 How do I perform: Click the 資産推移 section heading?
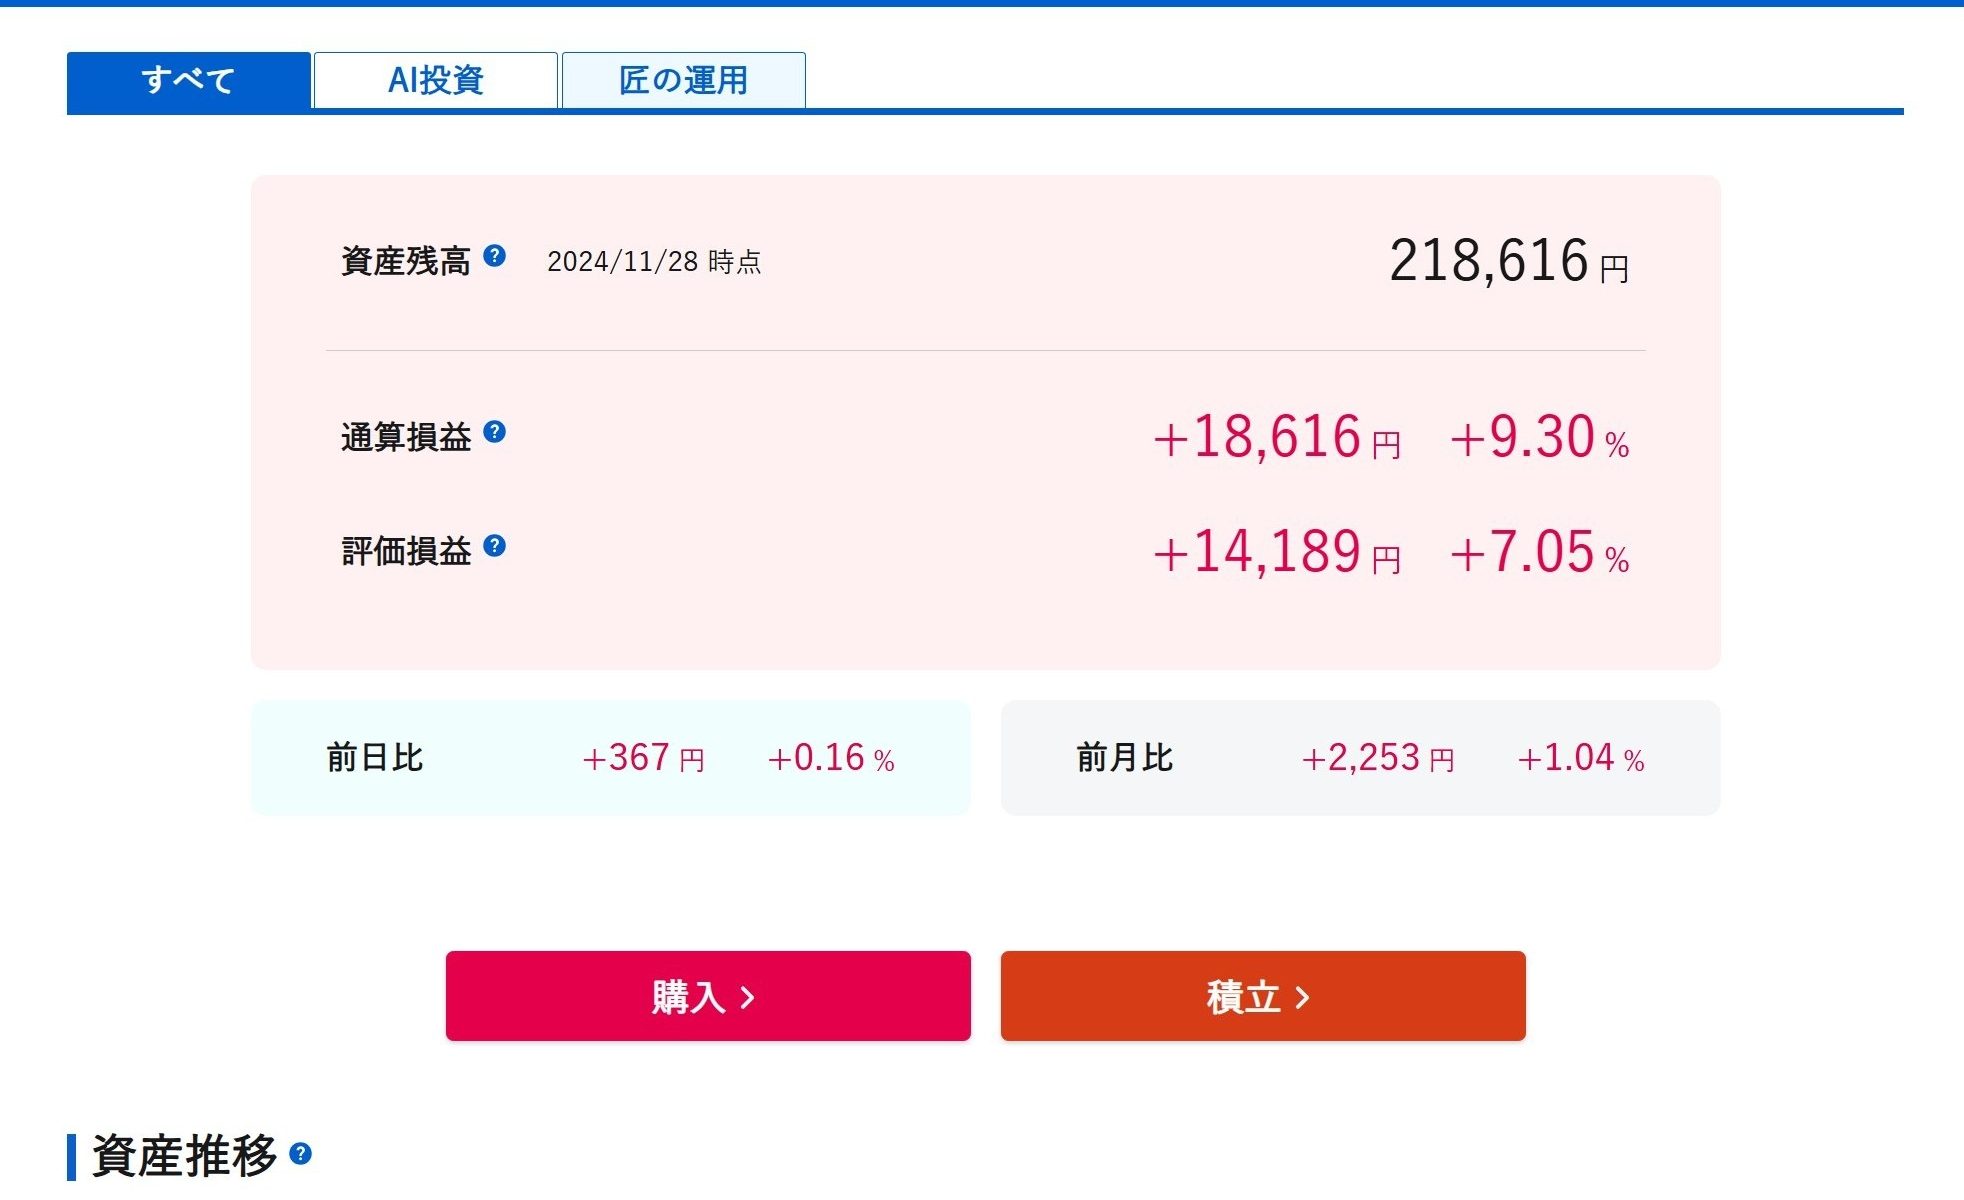pyautogui.click(x=184, y=1155)
